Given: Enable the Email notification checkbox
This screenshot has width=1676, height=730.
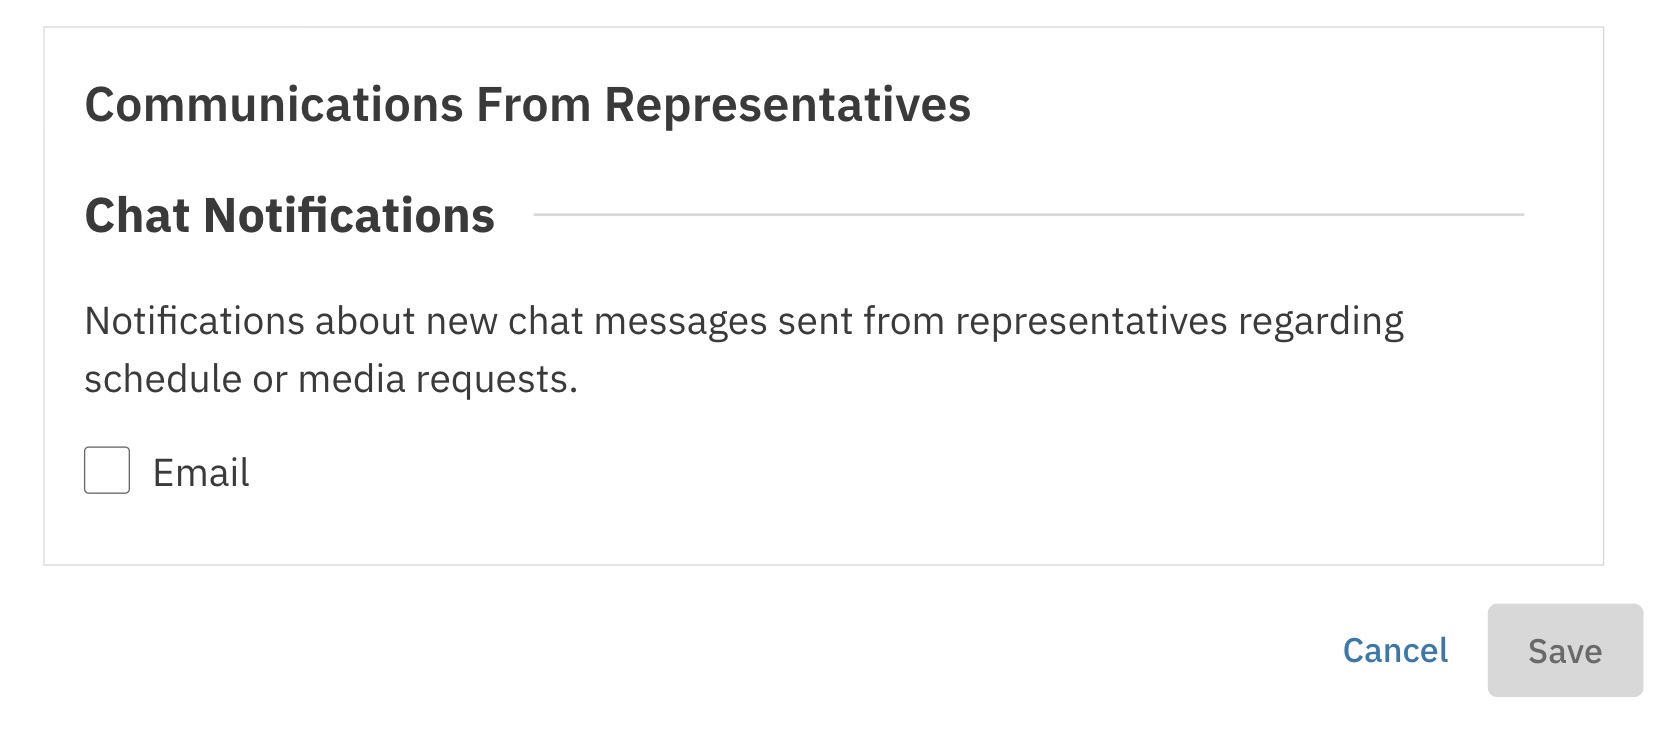Looking at the screenshot, I should click(107, 470).
